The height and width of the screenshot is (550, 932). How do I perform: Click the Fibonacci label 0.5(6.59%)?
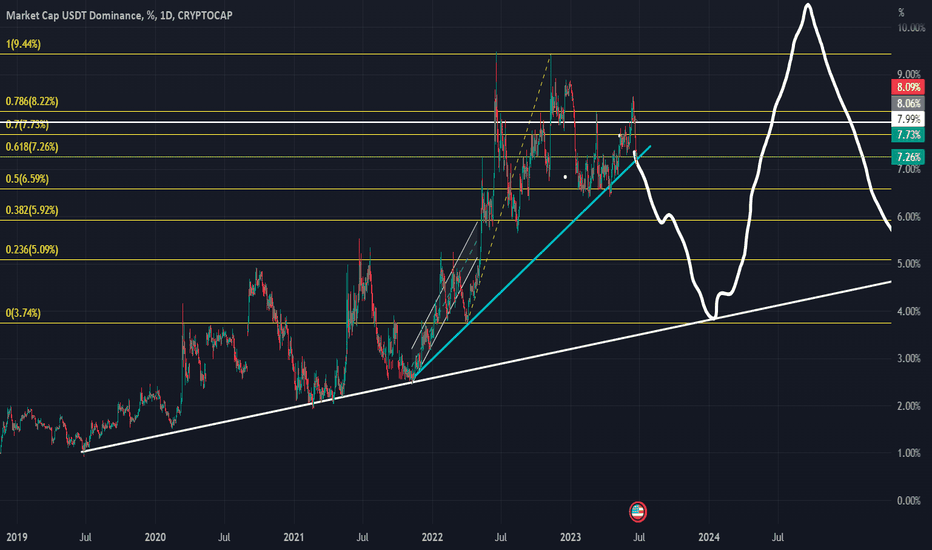27,178
